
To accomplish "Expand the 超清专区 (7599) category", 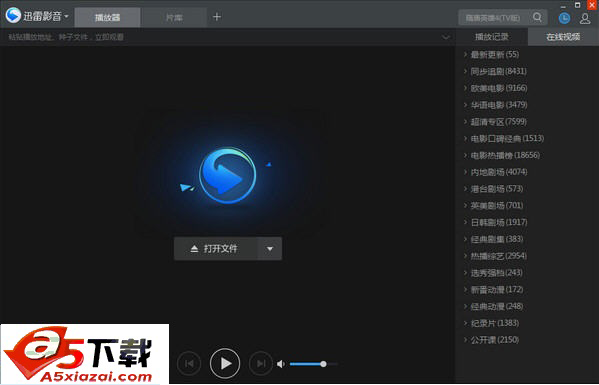I will point(465,121).
